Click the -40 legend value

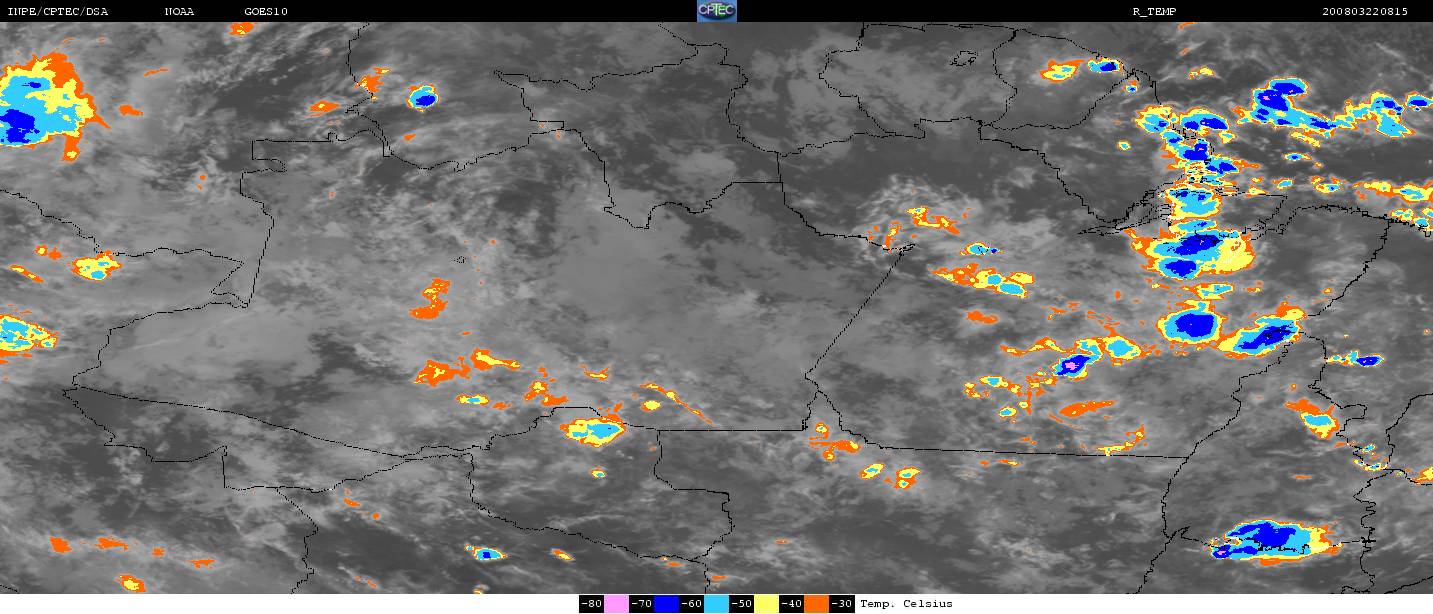(x=792, y=604)
